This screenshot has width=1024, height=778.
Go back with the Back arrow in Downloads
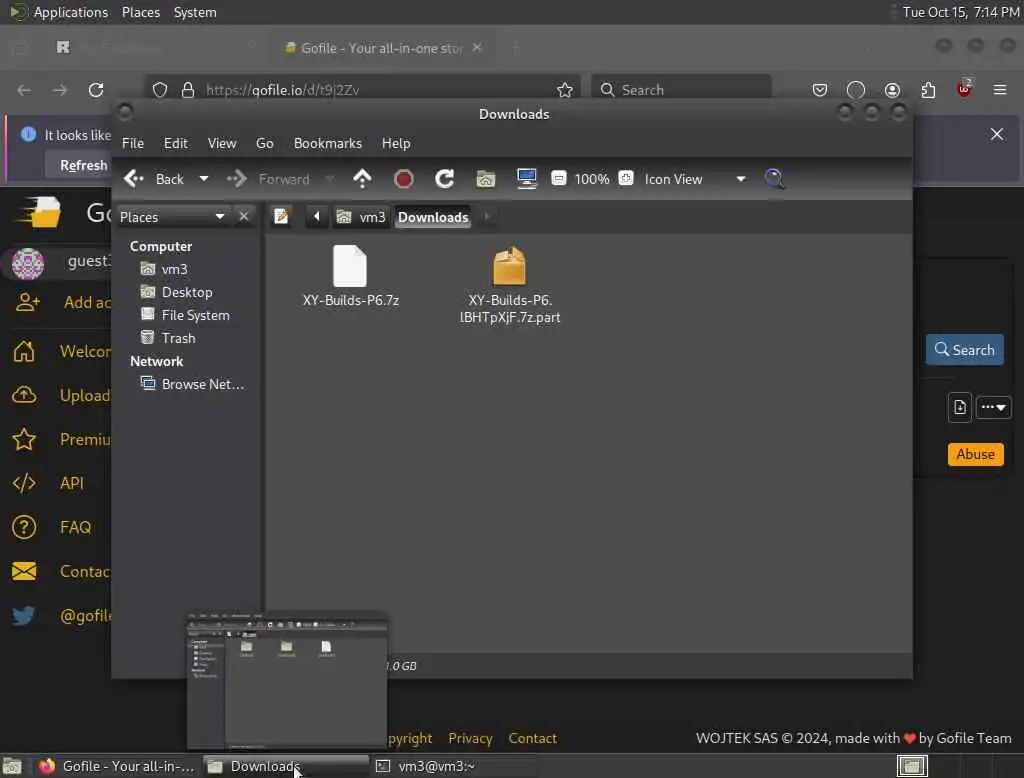pyautogui.click(x=153, y=179)
